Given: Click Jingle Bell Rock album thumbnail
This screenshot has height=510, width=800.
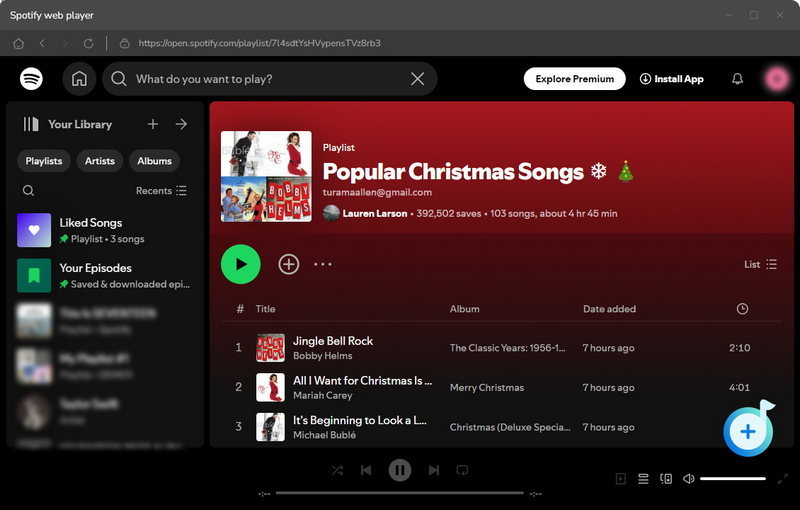Looking at the screenshot, I should pos(270,348).
